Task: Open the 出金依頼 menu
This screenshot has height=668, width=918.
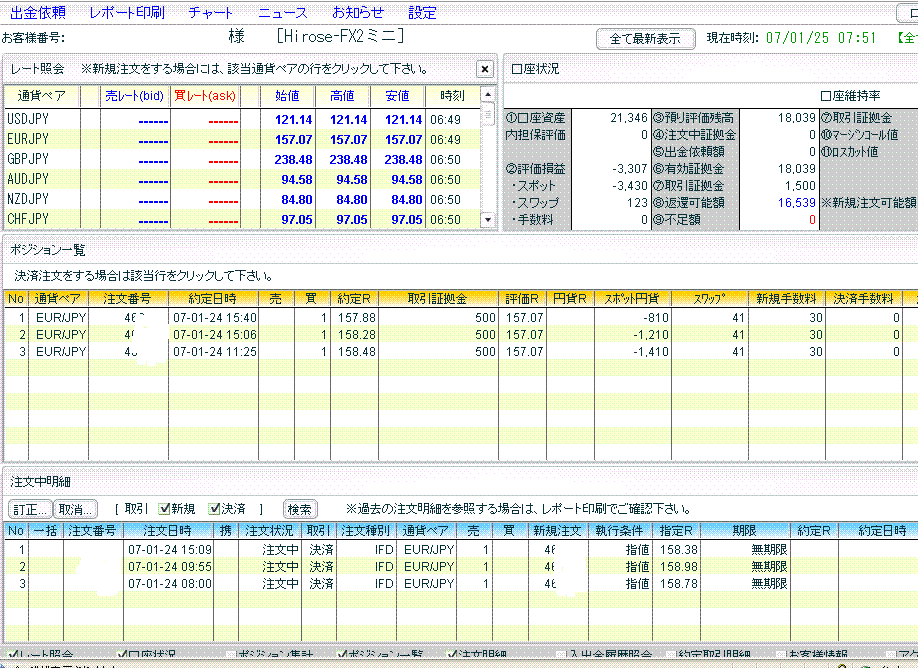Action: (38, 12)
